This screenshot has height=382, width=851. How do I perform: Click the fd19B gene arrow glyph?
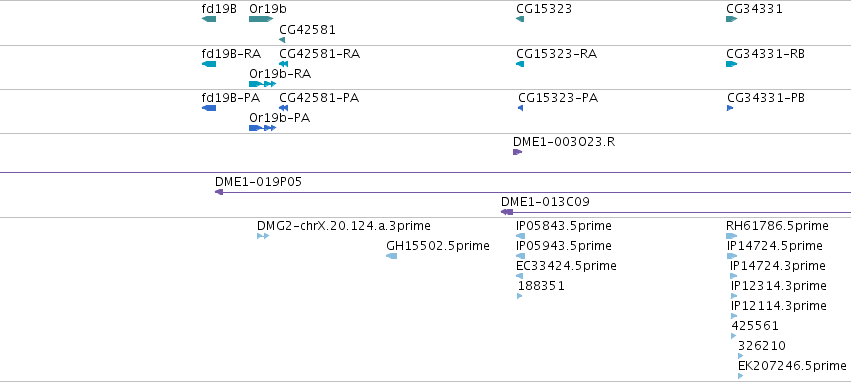(209, 19)
